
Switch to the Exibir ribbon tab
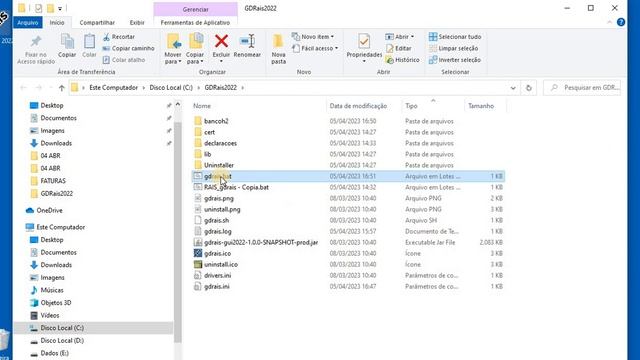137,22
